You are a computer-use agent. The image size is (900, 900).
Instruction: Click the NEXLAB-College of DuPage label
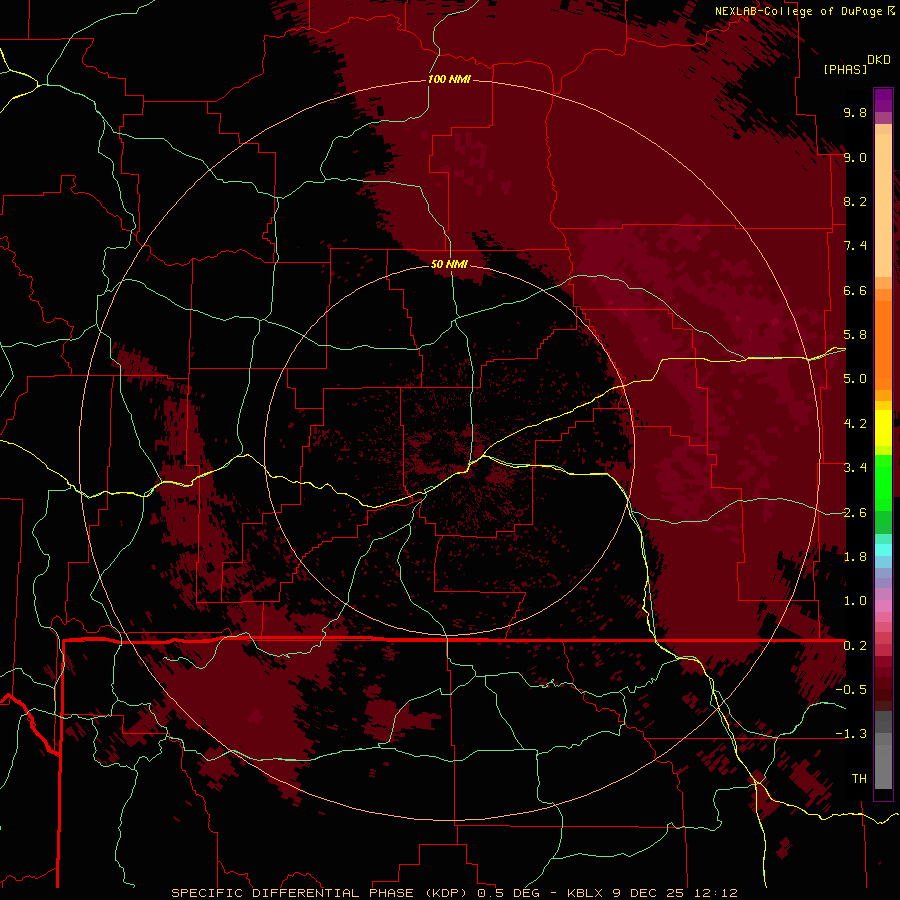(x=799, y=11)
